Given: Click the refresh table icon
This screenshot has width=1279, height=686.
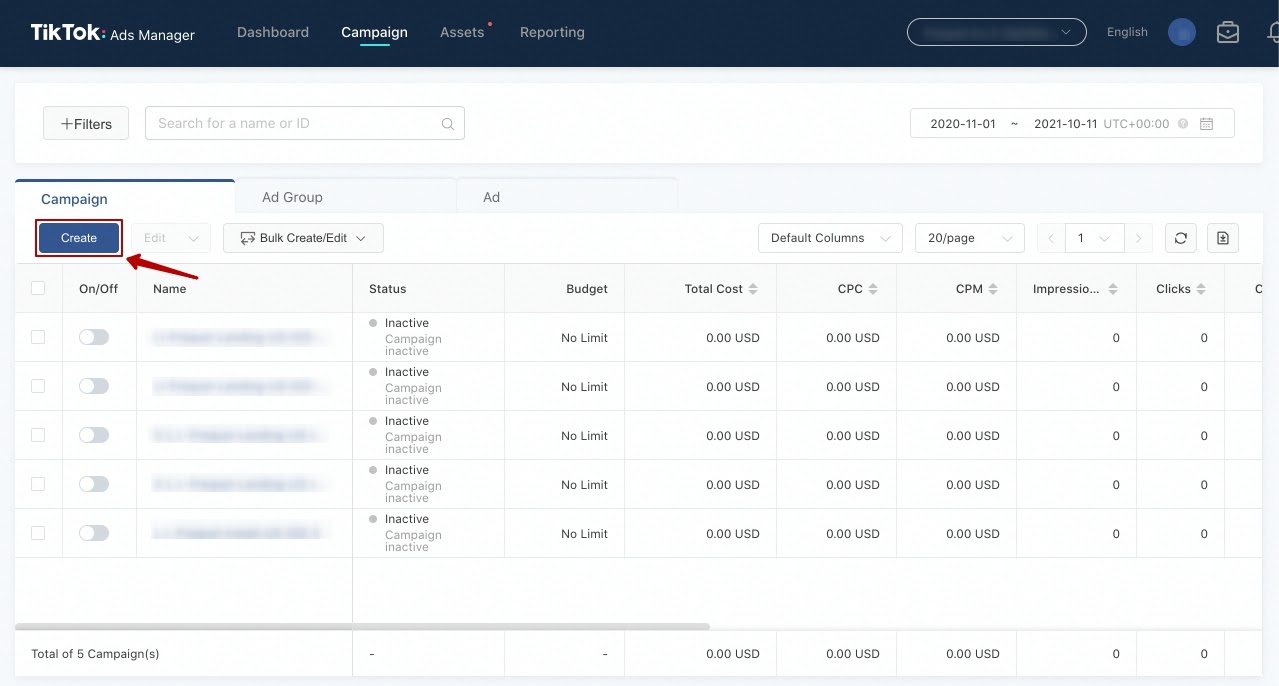Looking at the screenshot, I should tap(1181, 238).
